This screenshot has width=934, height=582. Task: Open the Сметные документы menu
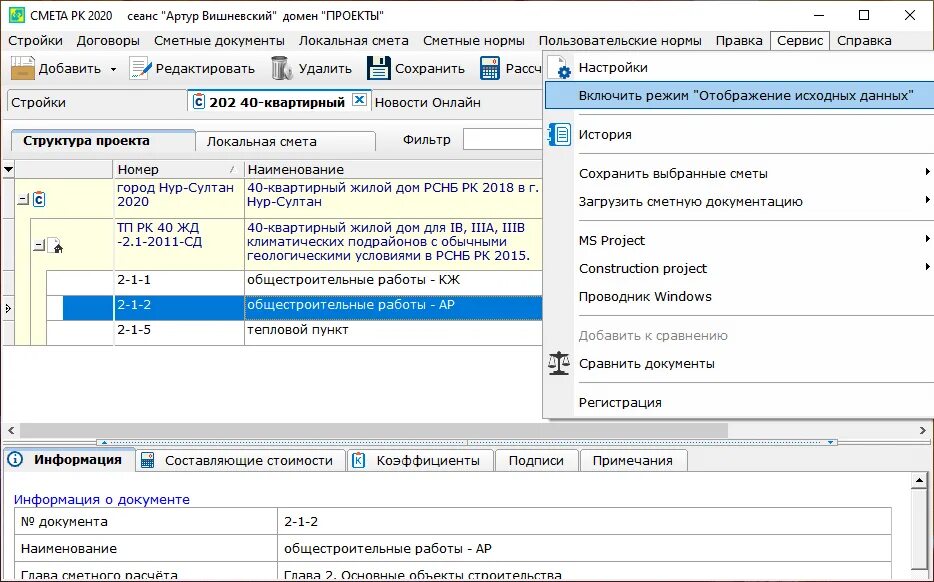pos(219,41)
